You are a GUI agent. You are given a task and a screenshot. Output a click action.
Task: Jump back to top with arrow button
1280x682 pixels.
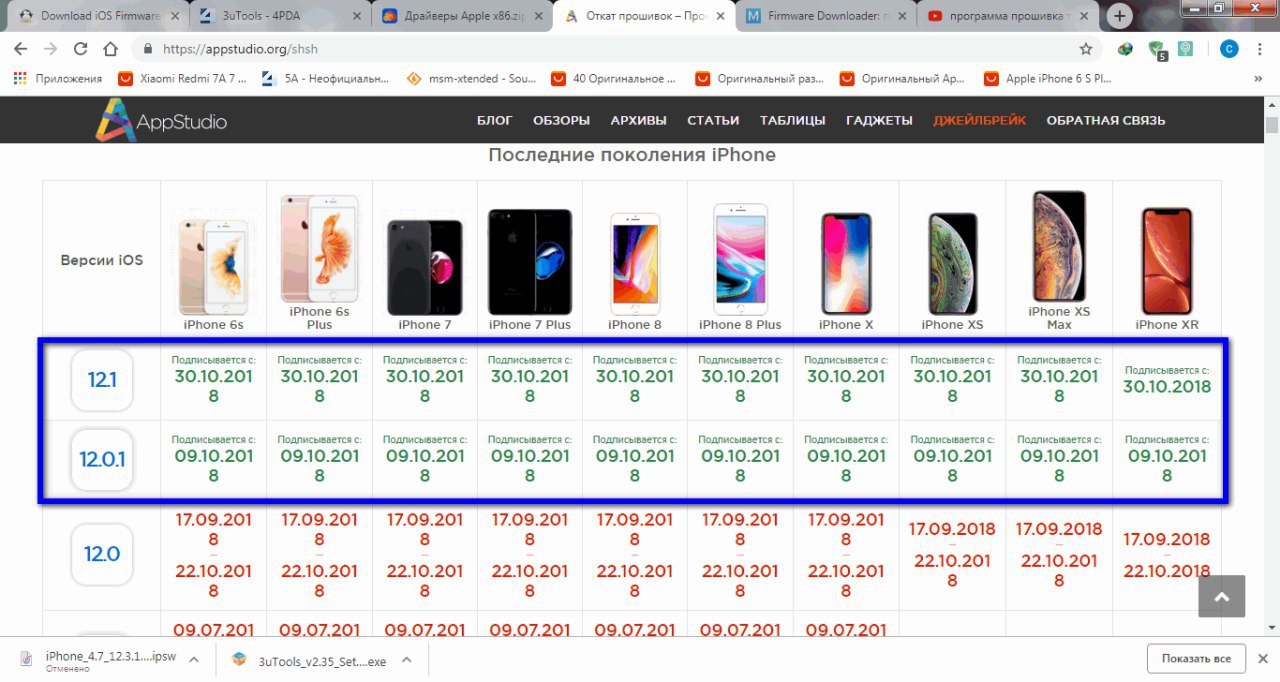[1221, 596]
